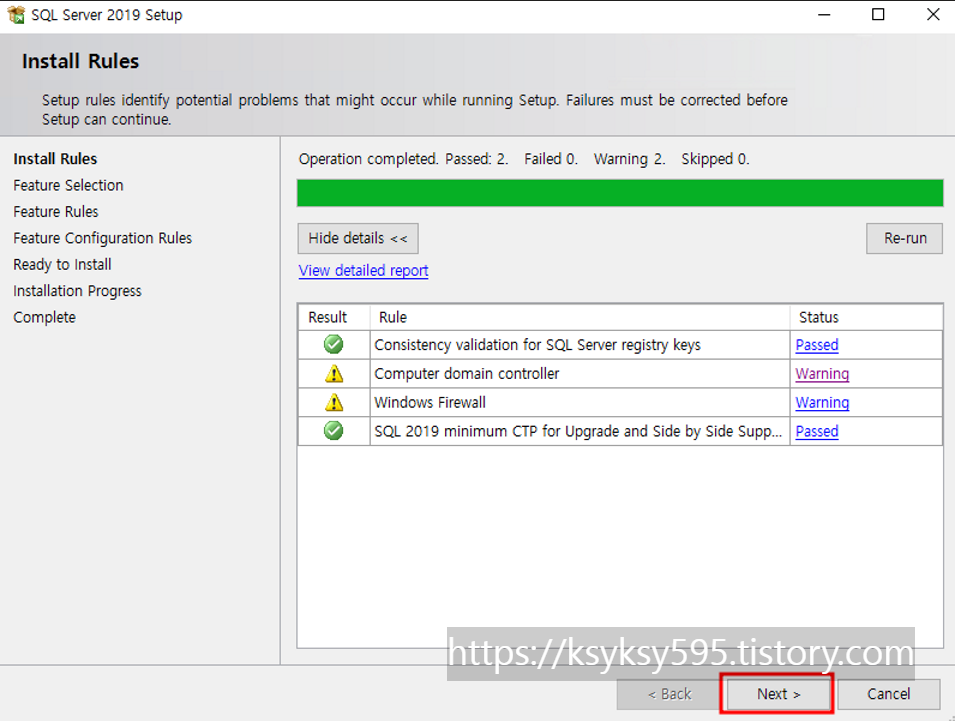Minimize the SQL Server 2019 Setup window
The image size is (955, 721).
824,15
